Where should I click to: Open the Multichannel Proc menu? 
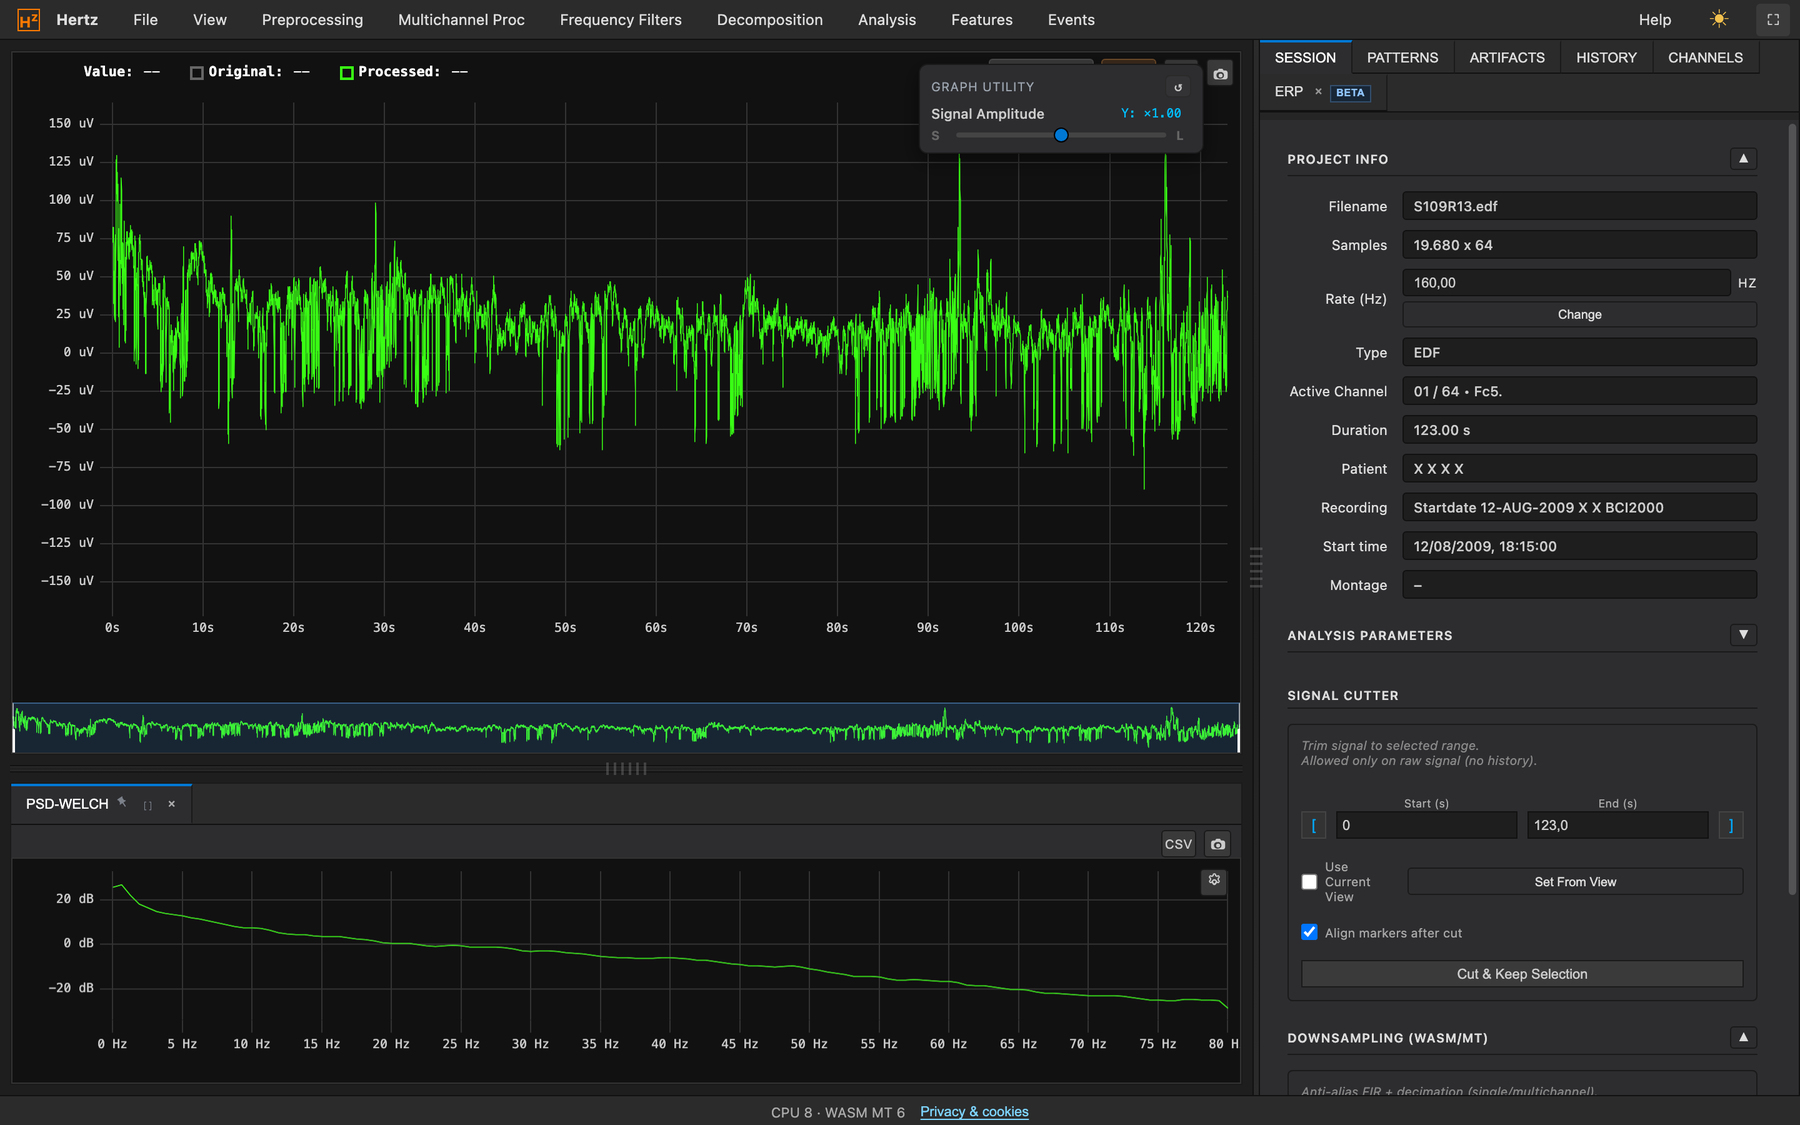click(461, 20)
